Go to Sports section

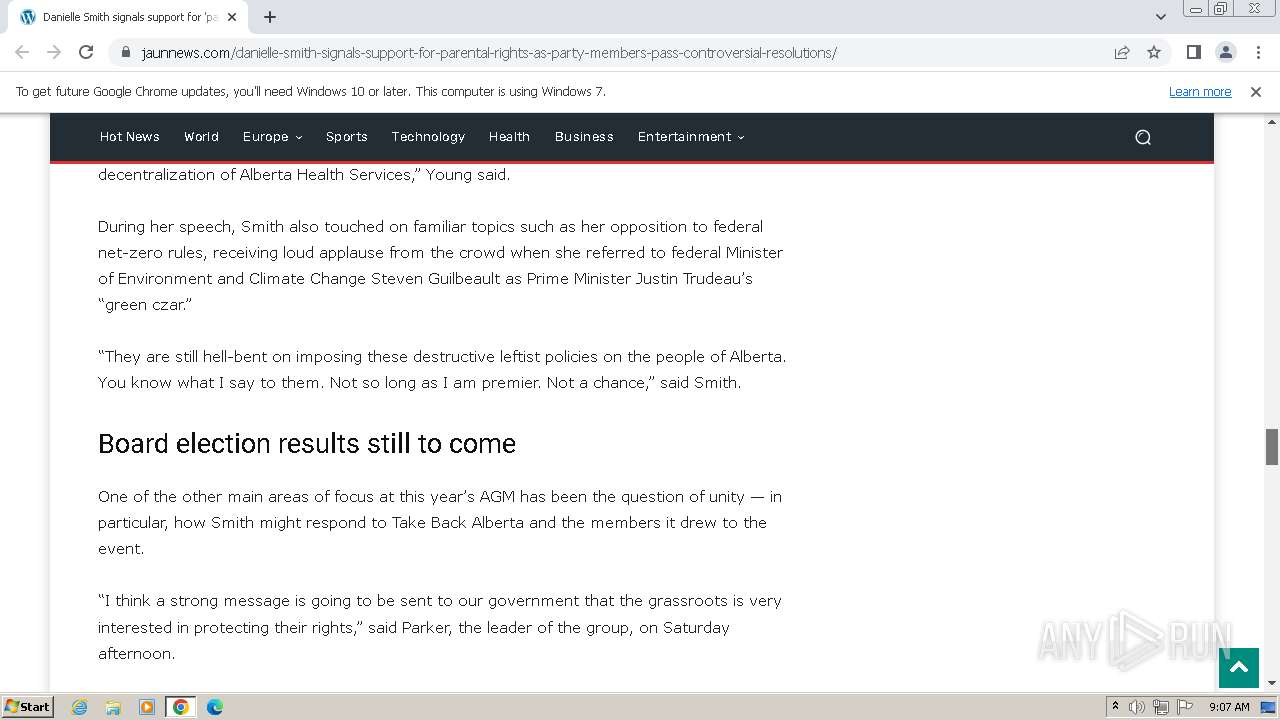(347, 137)
